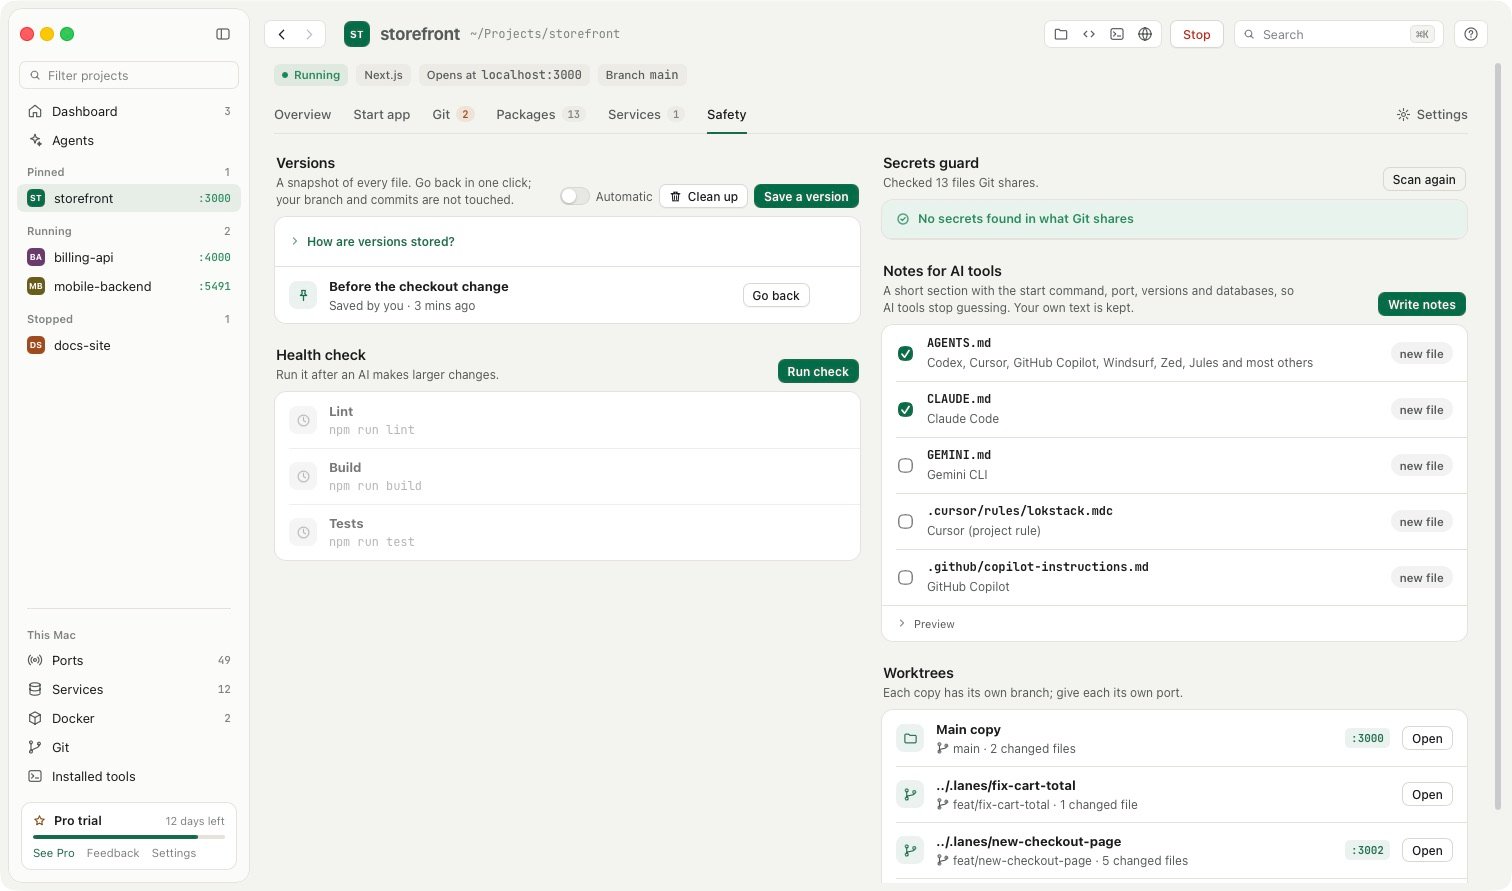Click the ST storefront project badge in header
The image size is (1512, 891).
click(356, 34)
